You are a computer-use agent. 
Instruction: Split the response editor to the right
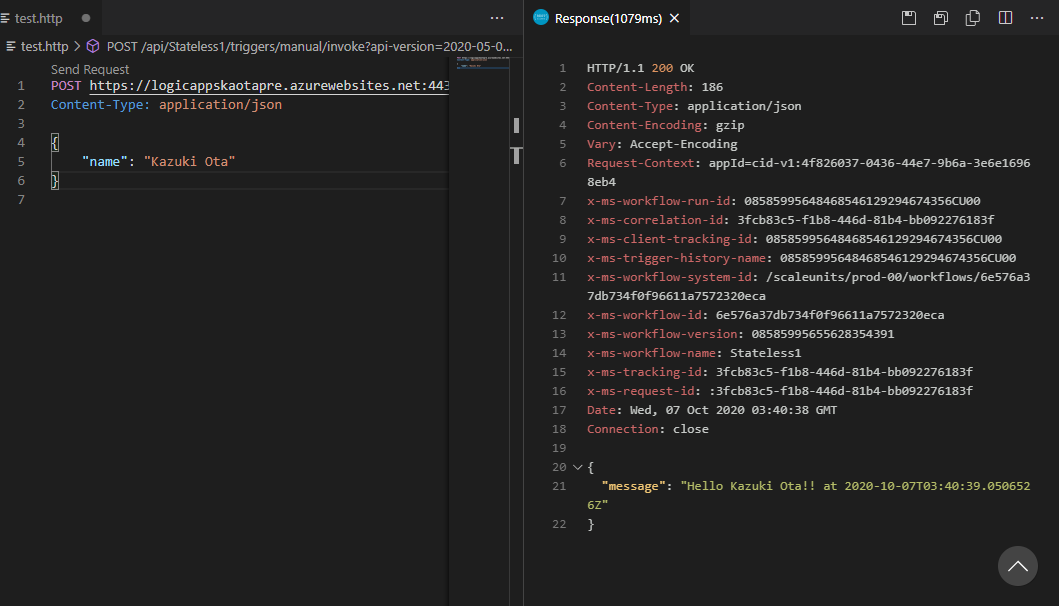pyautogui.click(x=1005, y=18)
